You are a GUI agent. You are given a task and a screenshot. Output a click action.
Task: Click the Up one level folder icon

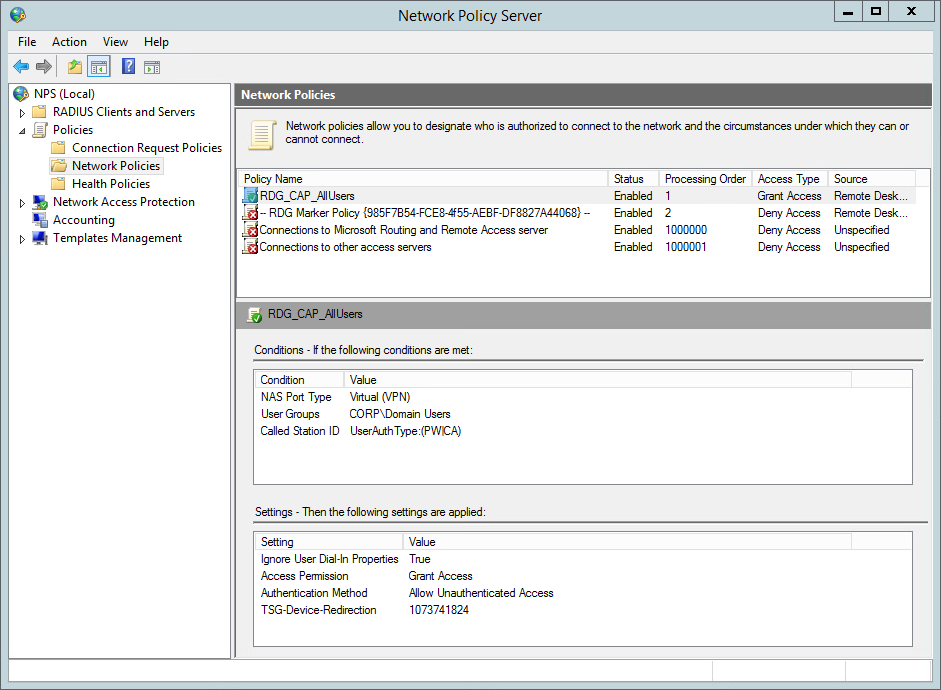point(74,67)
